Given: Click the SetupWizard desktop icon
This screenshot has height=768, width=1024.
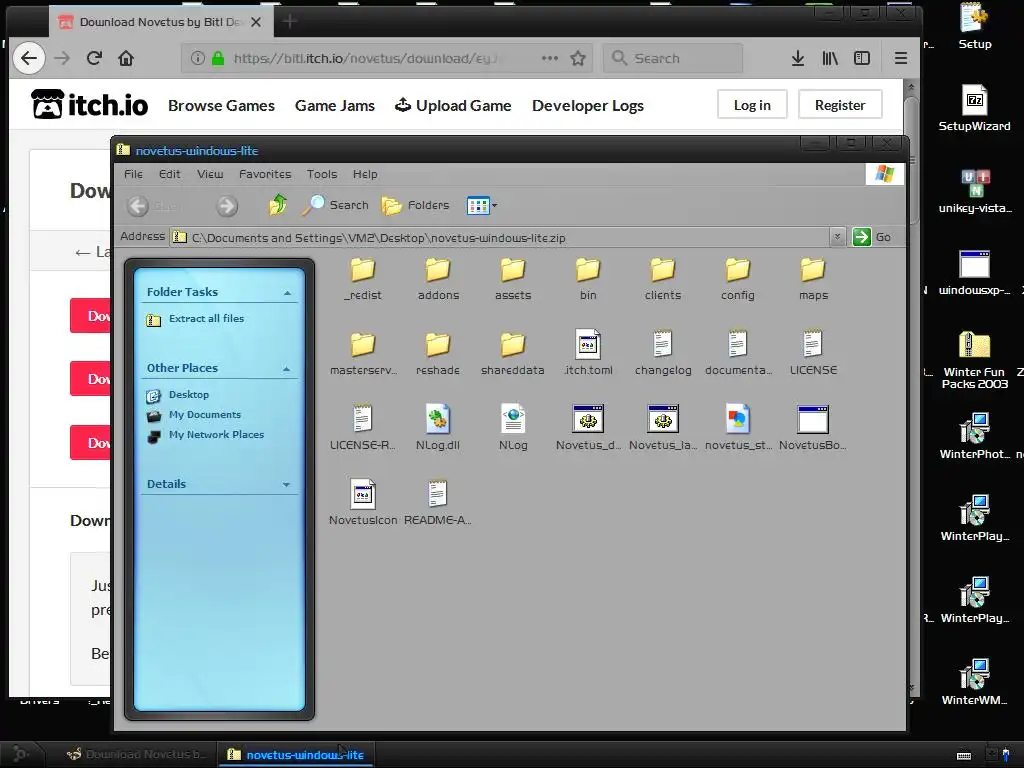Looking at the screenshot, I should tap(974, 108).
